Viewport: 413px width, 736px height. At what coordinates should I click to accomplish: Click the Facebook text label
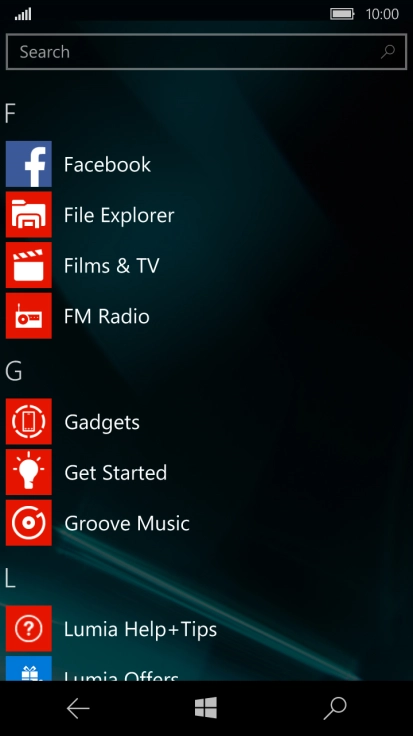pyautogui.click(x=107, y=164)
